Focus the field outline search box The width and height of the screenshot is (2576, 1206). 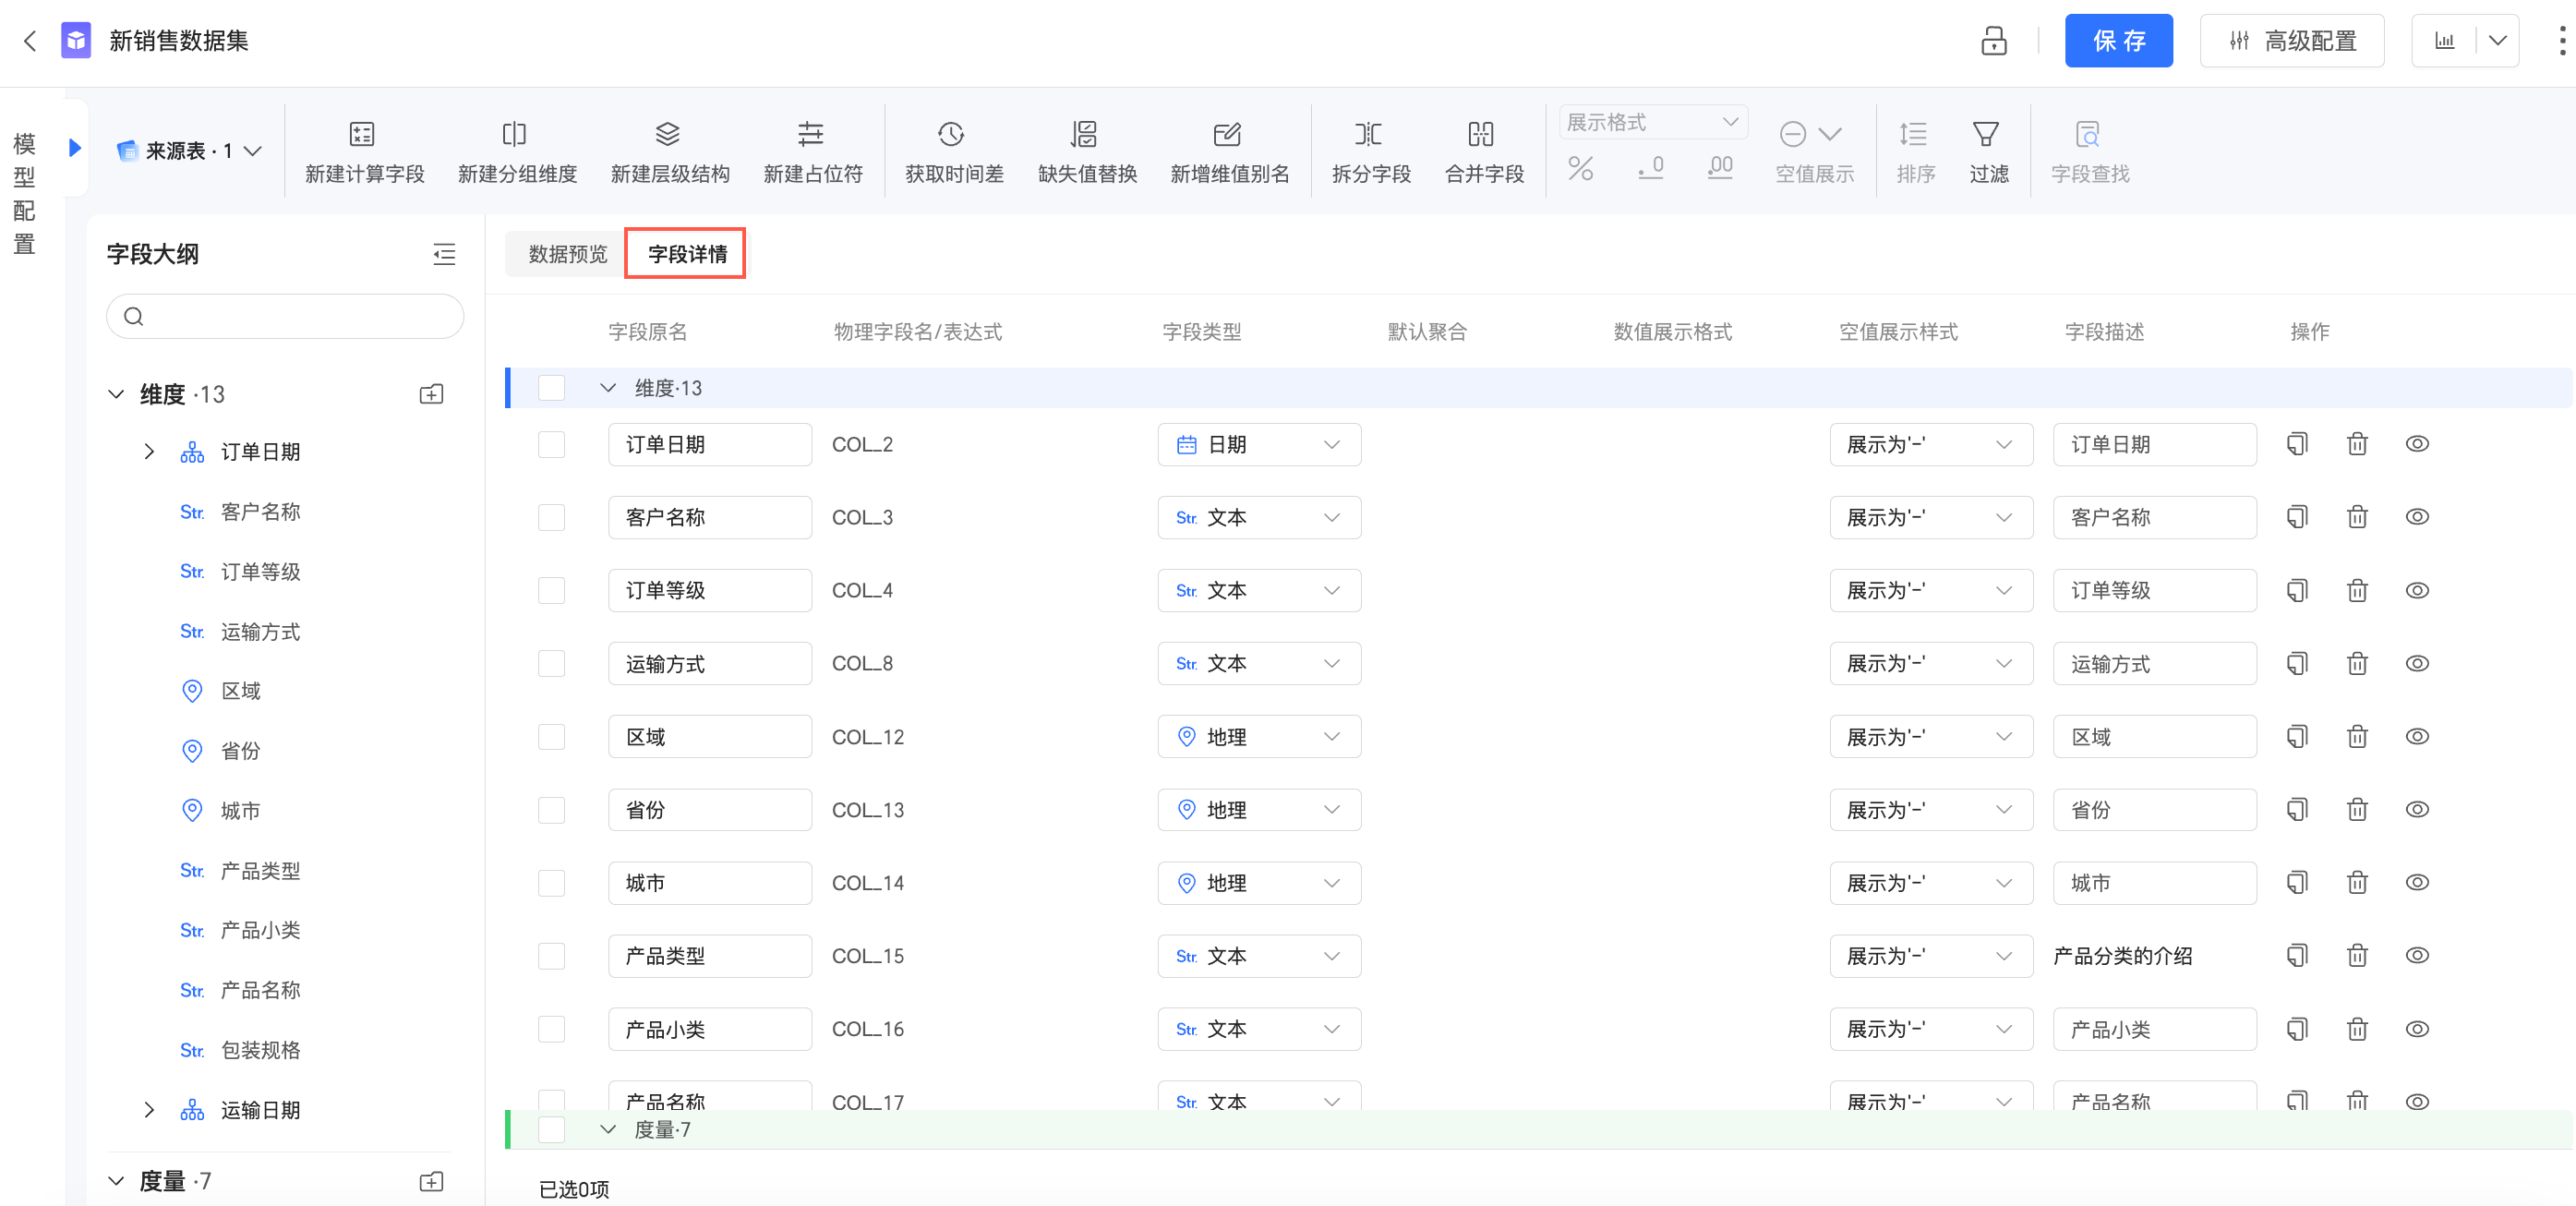pyautogui.click(x=285, y=316)
